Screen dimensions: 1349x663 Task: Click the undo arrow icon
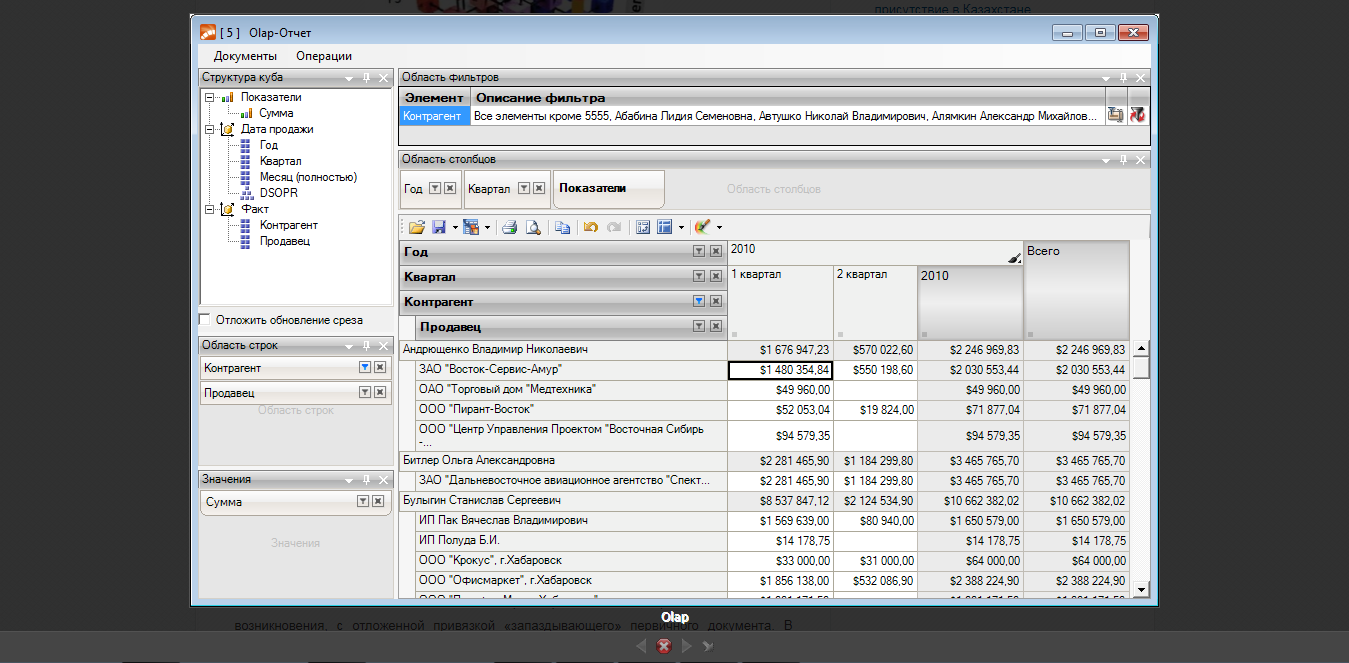(x=591, y=228)
